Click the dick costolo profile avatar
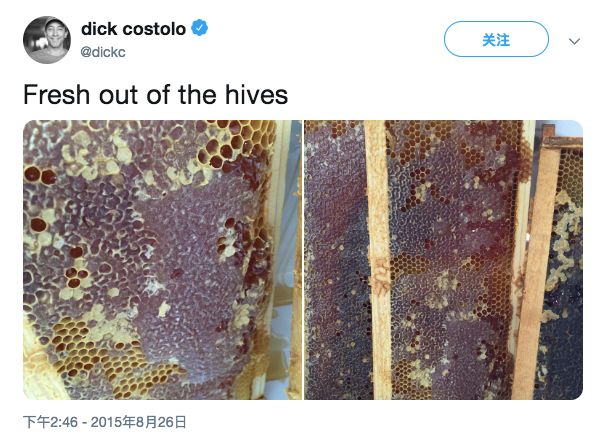This screenshot has width=599, height=437. [47, 40]
